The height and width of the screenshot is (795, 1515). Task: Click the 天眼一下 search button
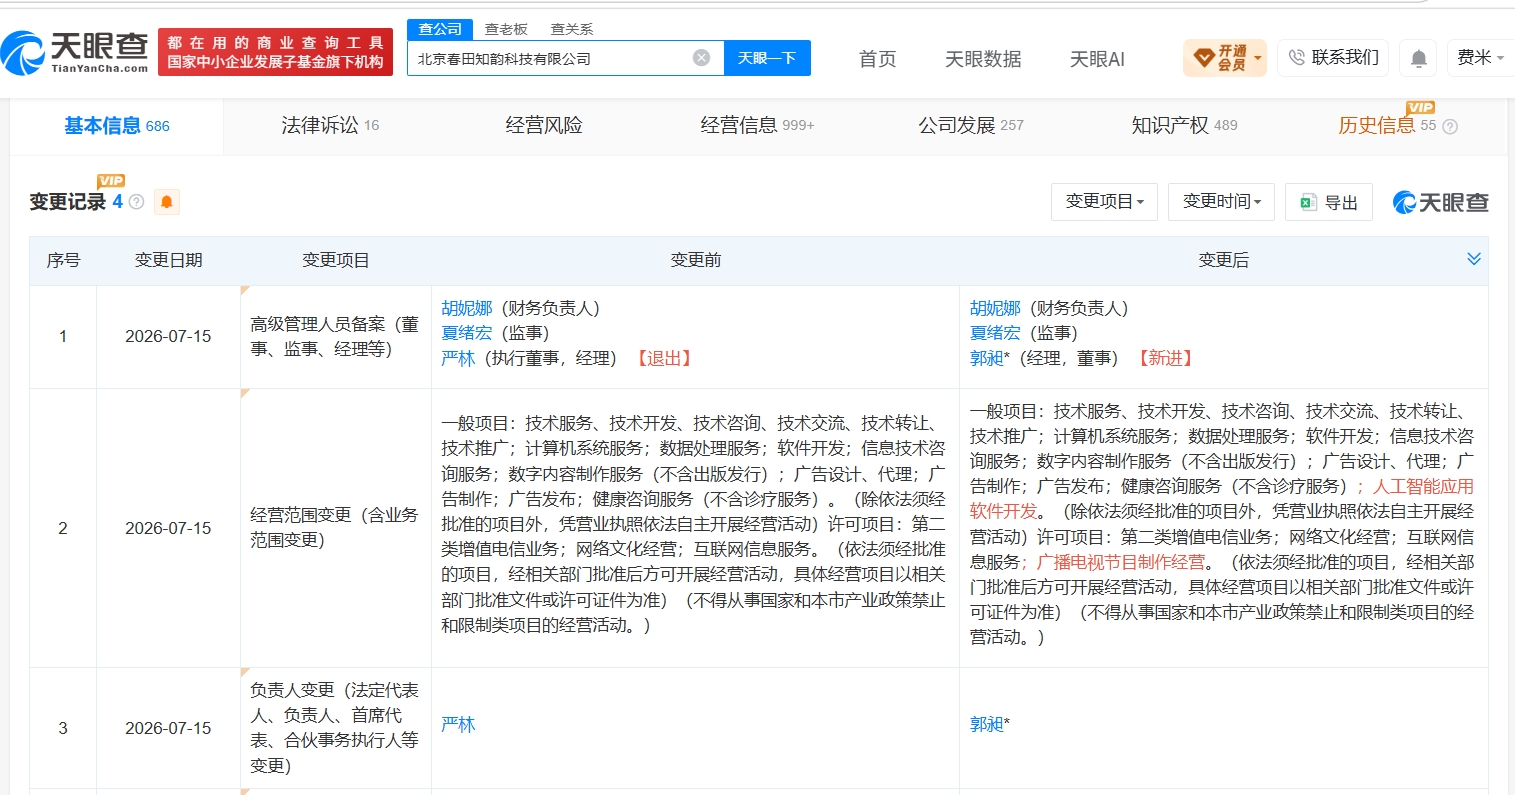click(767, 58)
